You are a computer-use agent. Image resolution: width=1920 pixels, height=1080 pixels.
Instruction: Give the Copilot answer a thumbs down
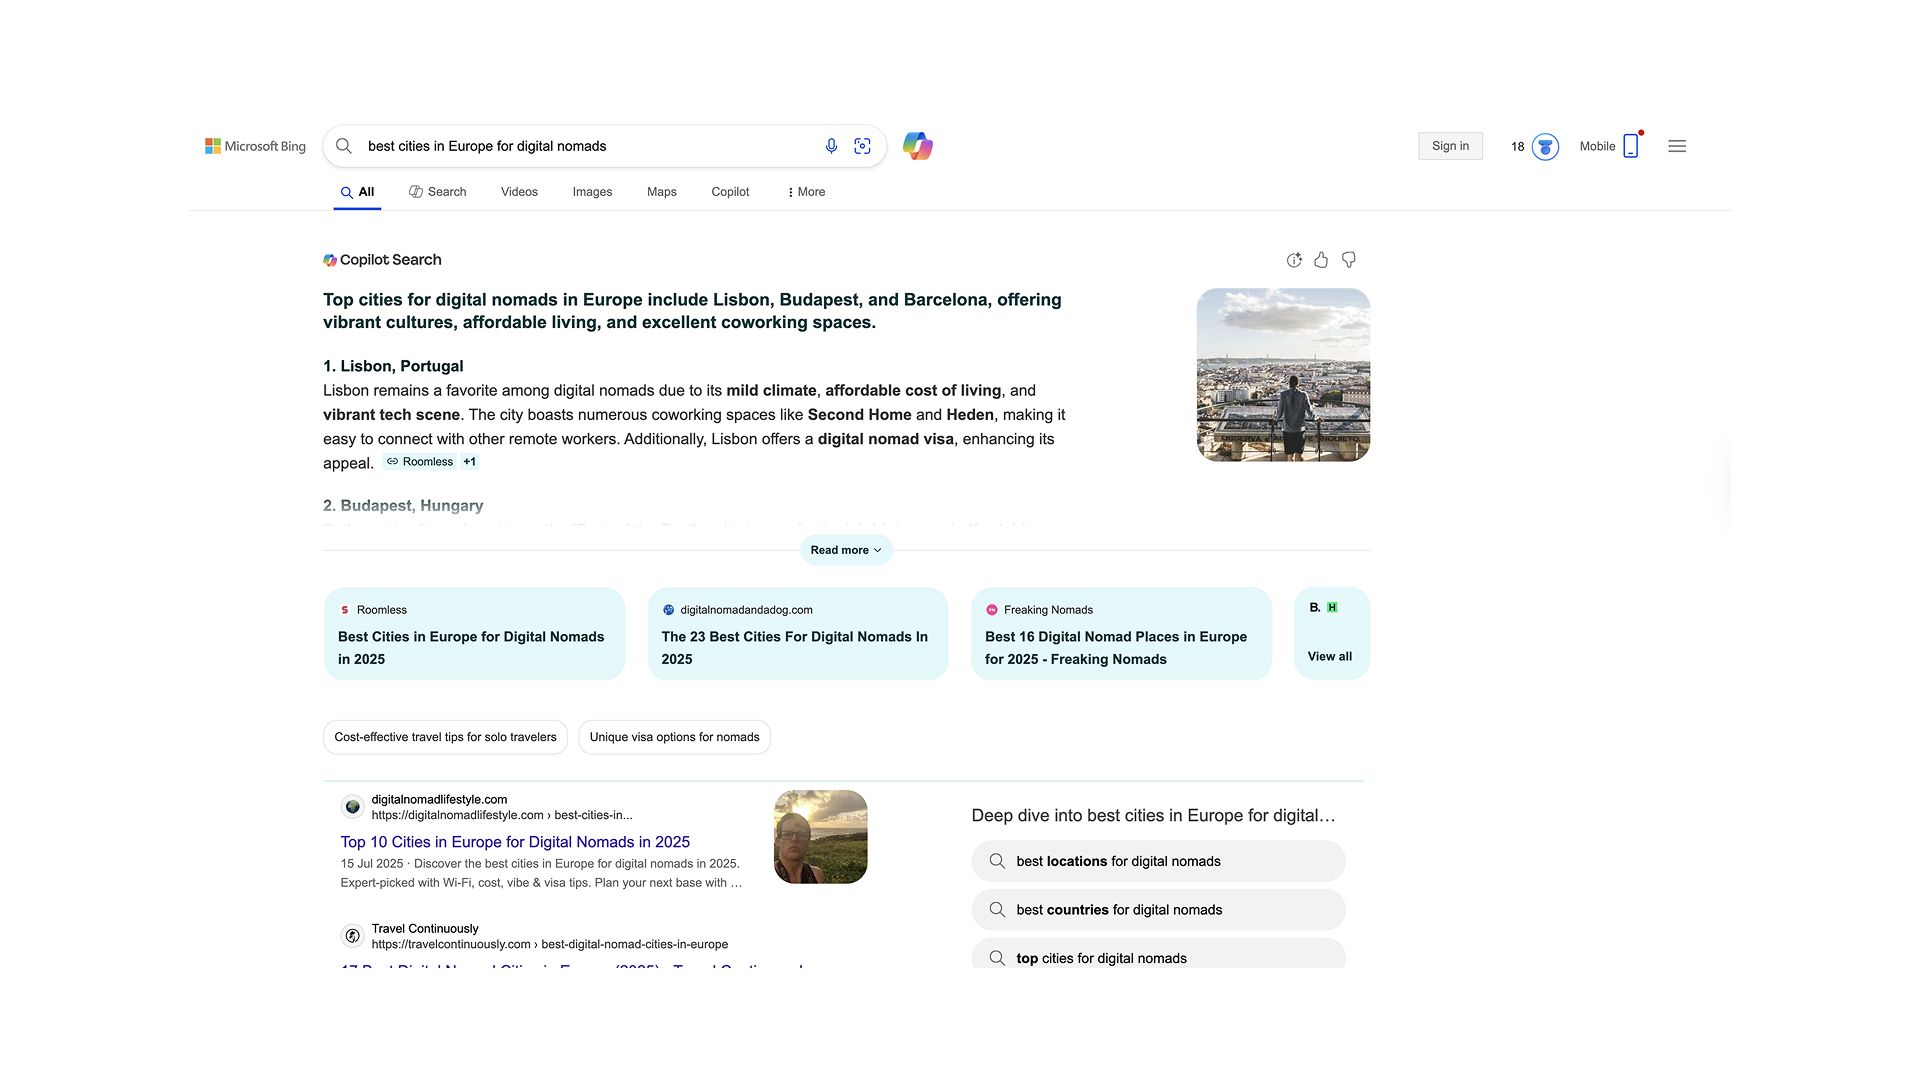[x=1348, y=259]
